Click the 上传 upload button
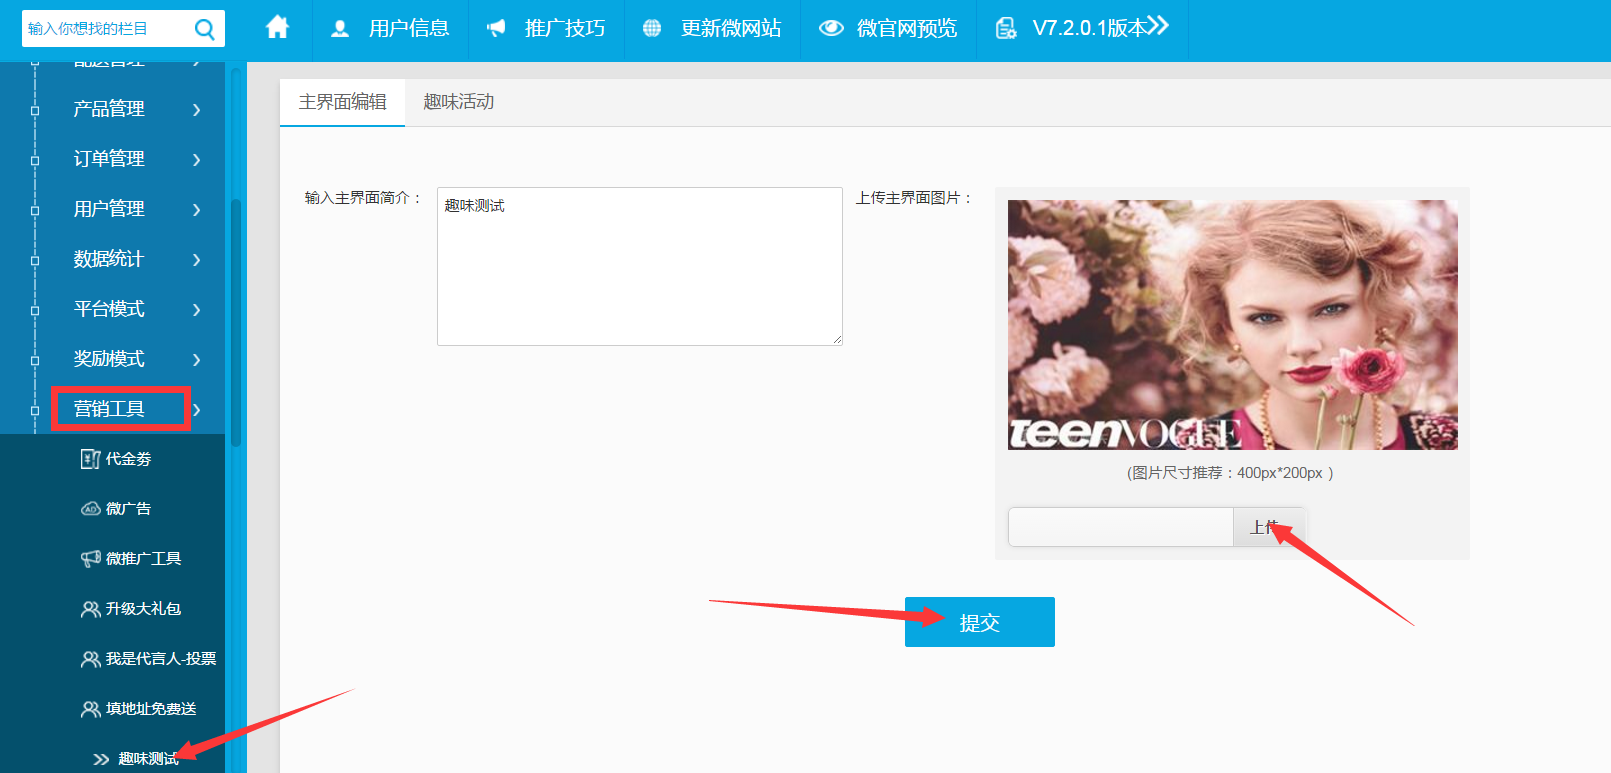1611x773 pixels. coord(1267,527)
